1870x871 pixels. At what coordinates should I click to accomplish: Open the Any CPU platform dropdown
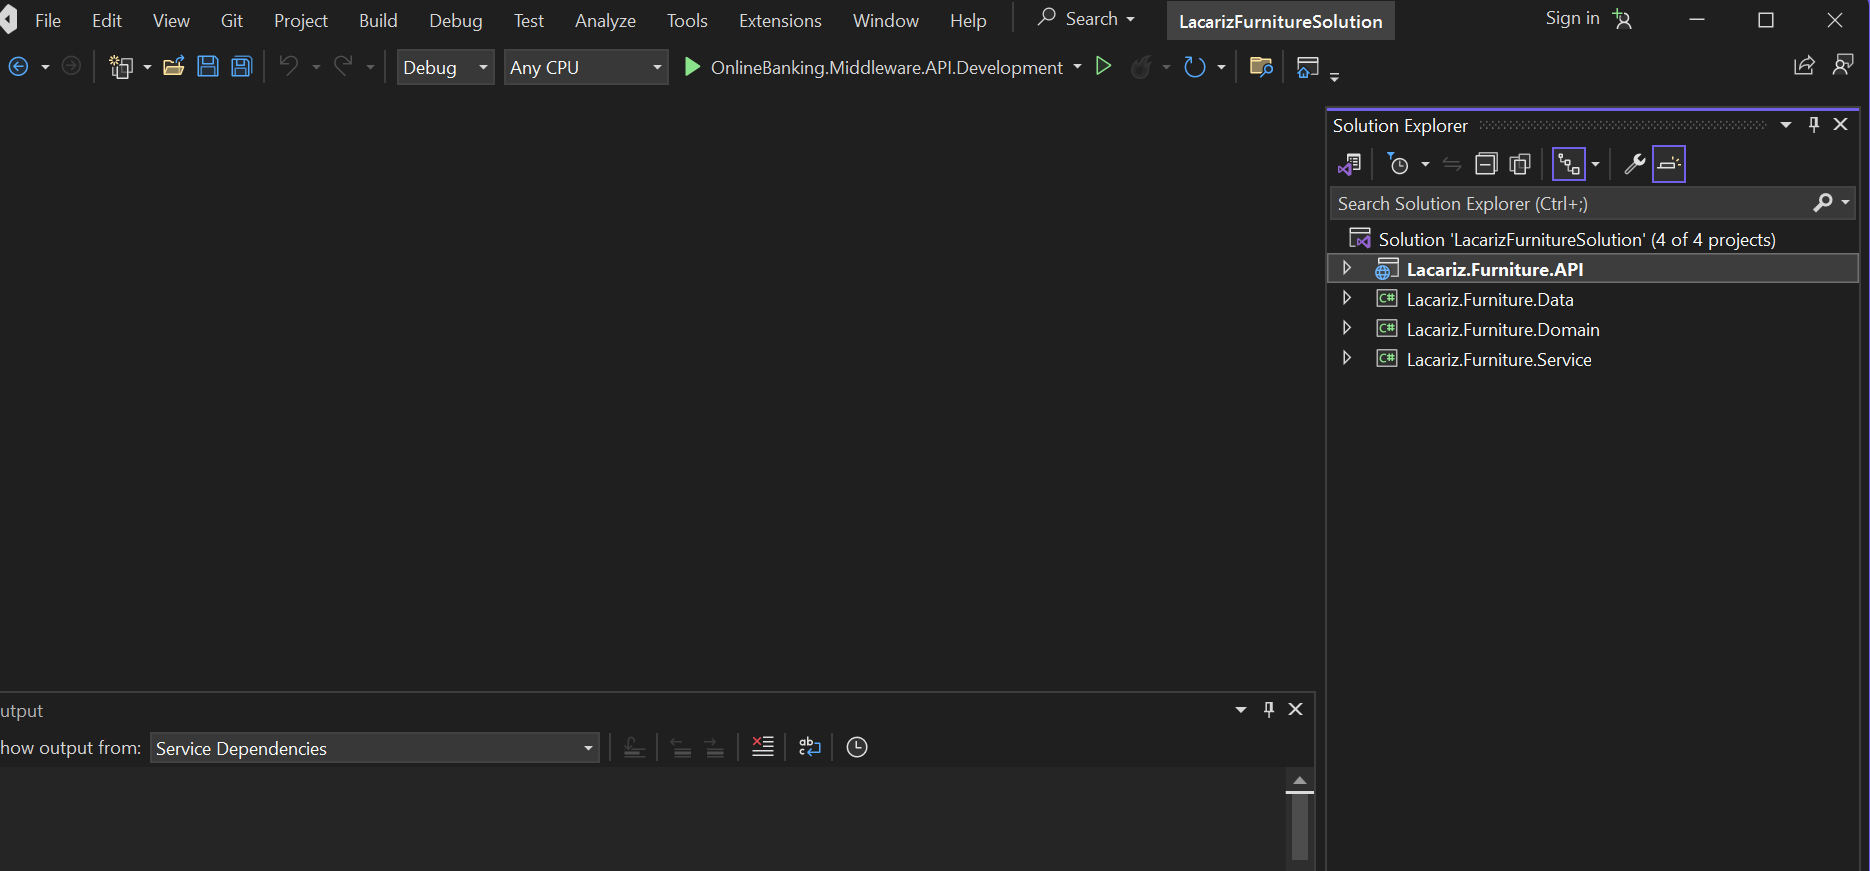[x=585, y=67]
